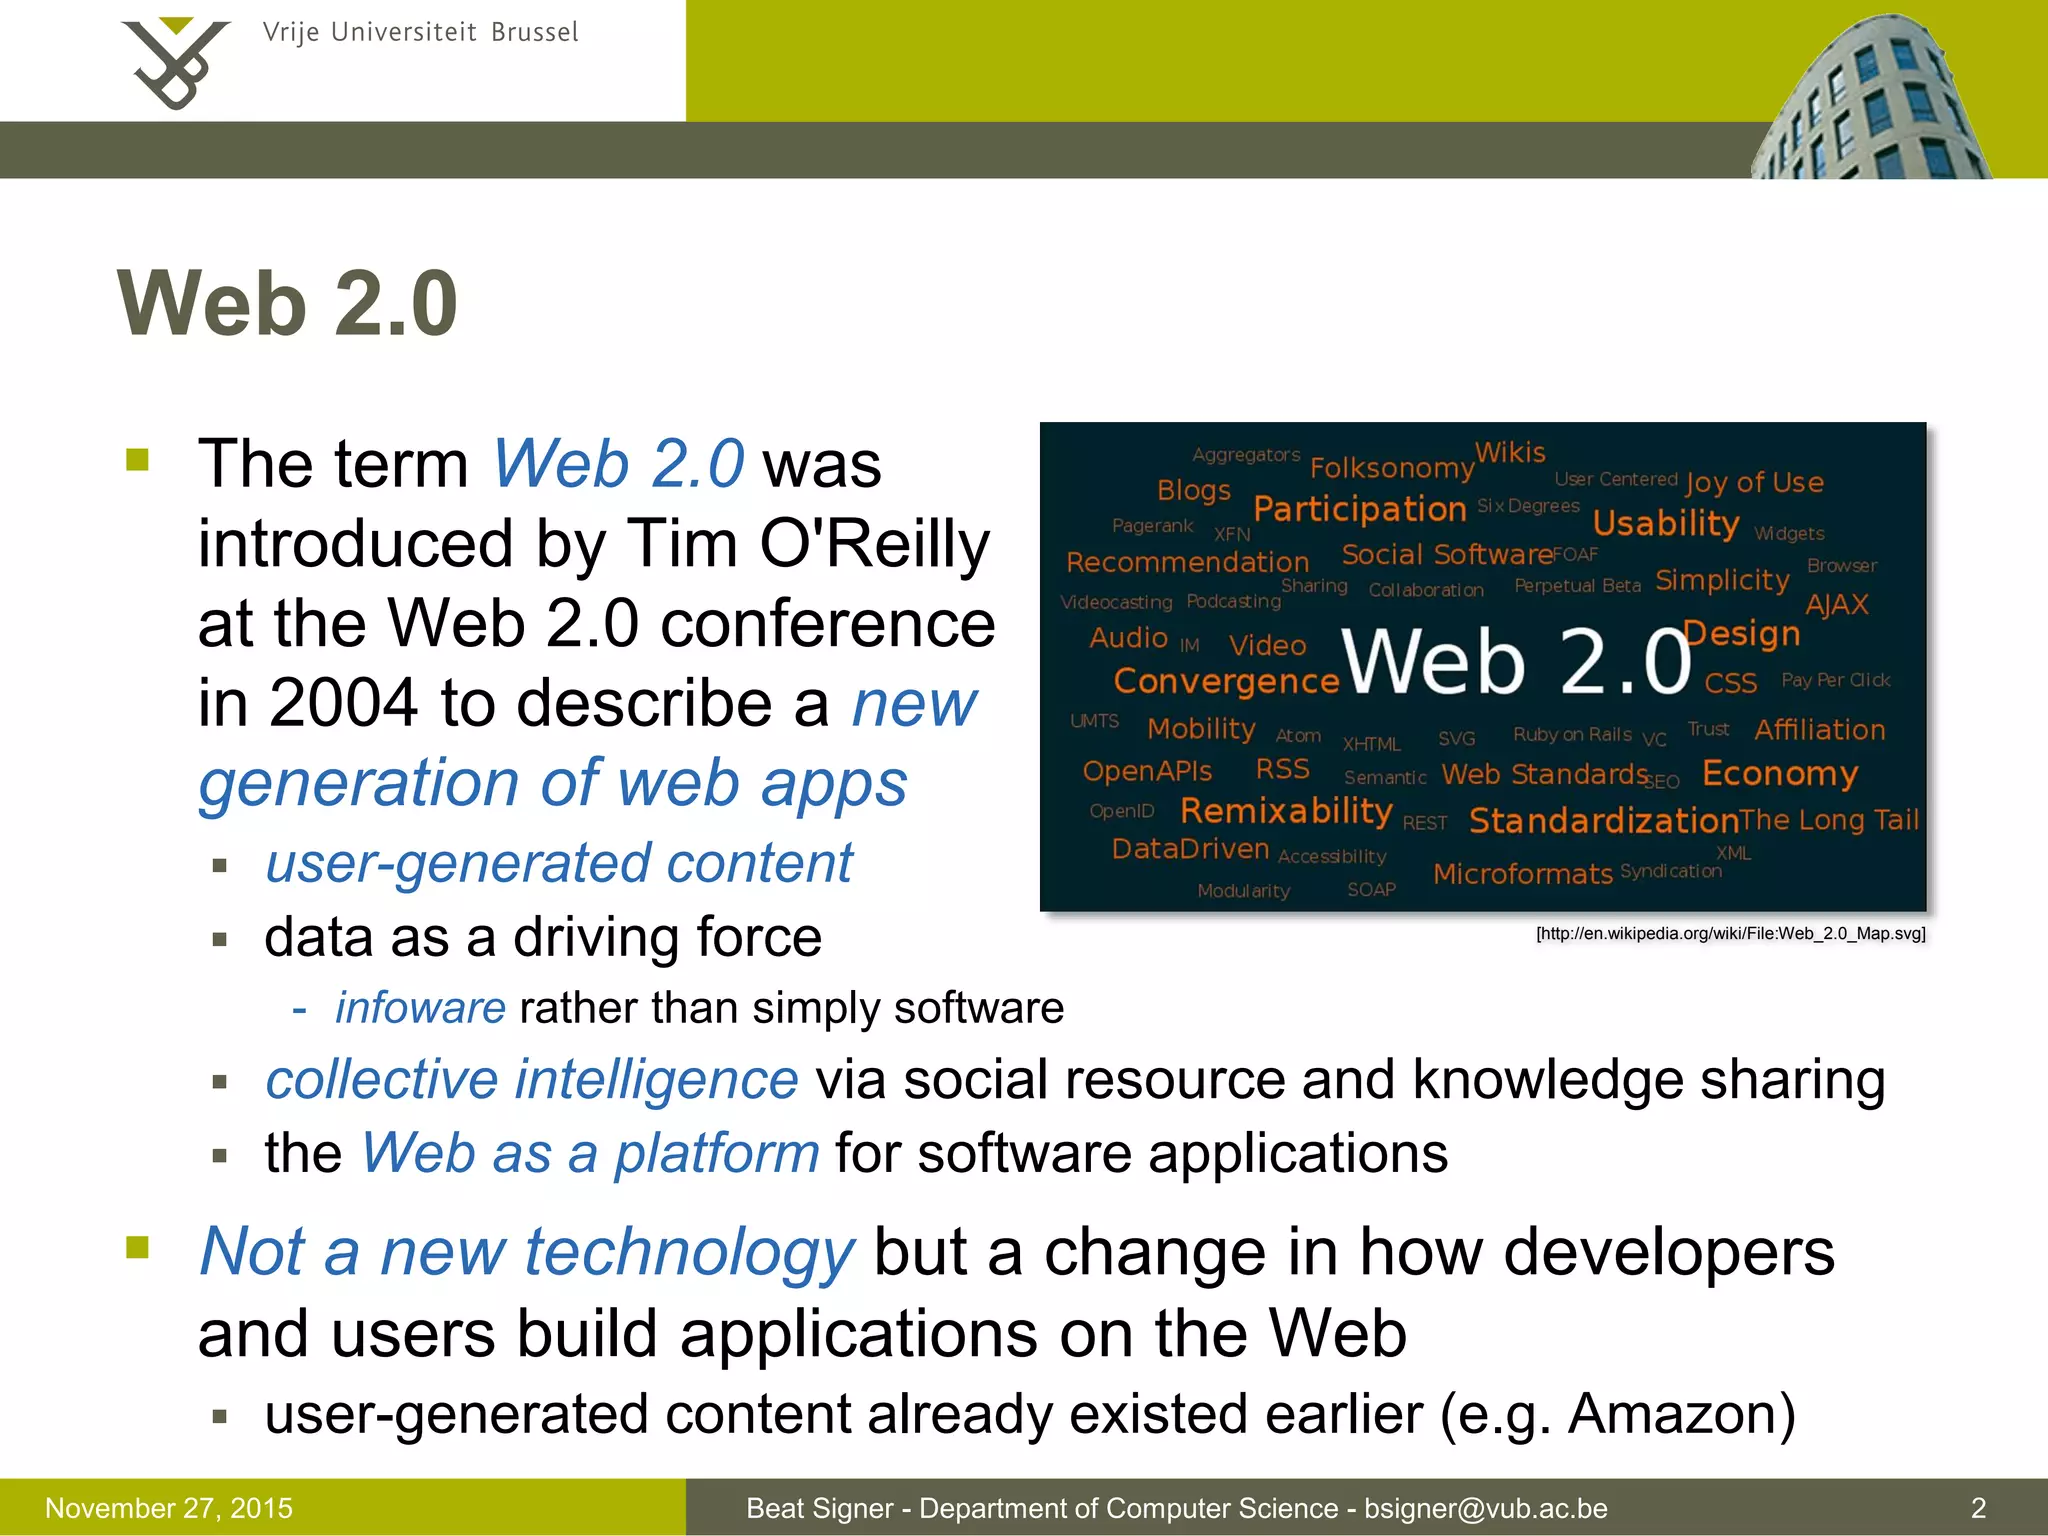The width and height of the screenshot is (2048, 1536).
Task: Click 'data as a driving force' bullet
Action: (x=542, y=938)
